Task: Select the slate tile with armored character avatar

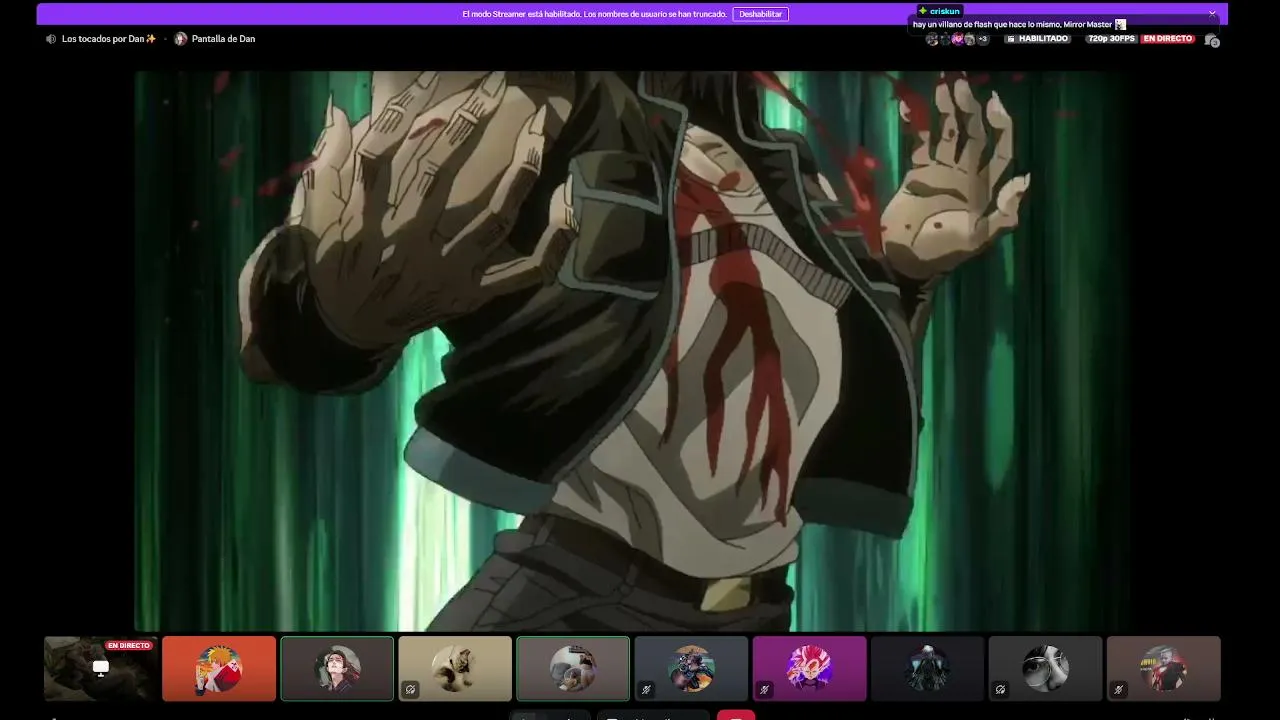Action: 691,668
